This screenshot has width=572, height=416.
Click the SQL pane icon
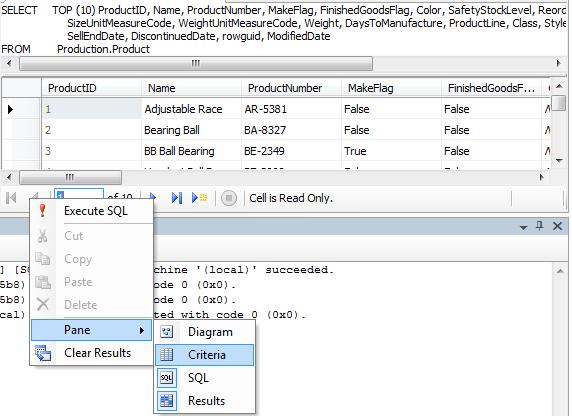[x=167, y=378]
